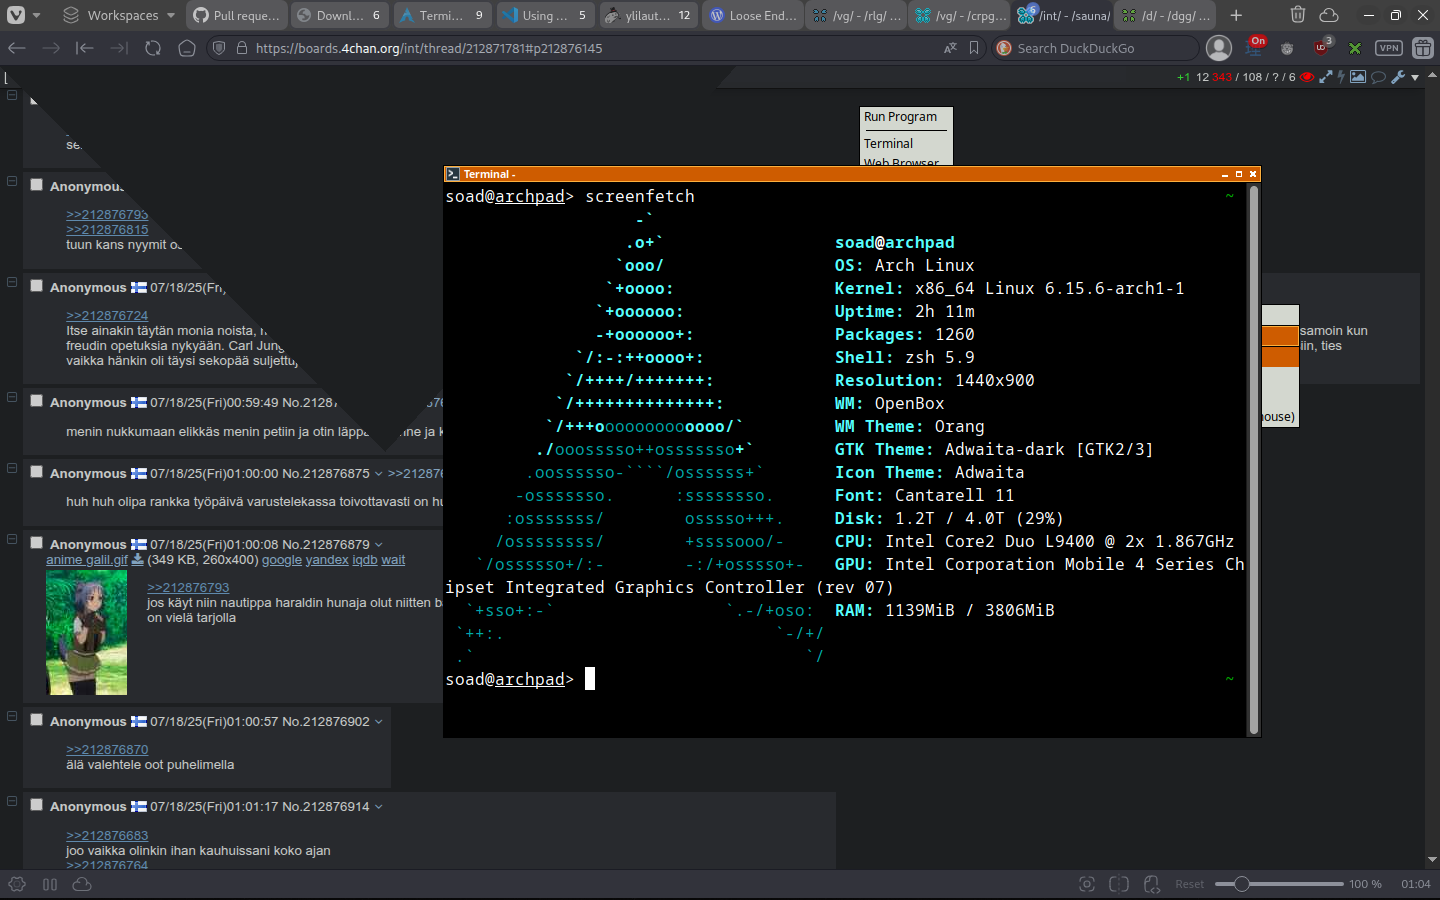The width and height of the screenshot is (1440, 900).
Task: Switch to the /d/ - /dgg/ tab
Action: tap(1167, 15)
